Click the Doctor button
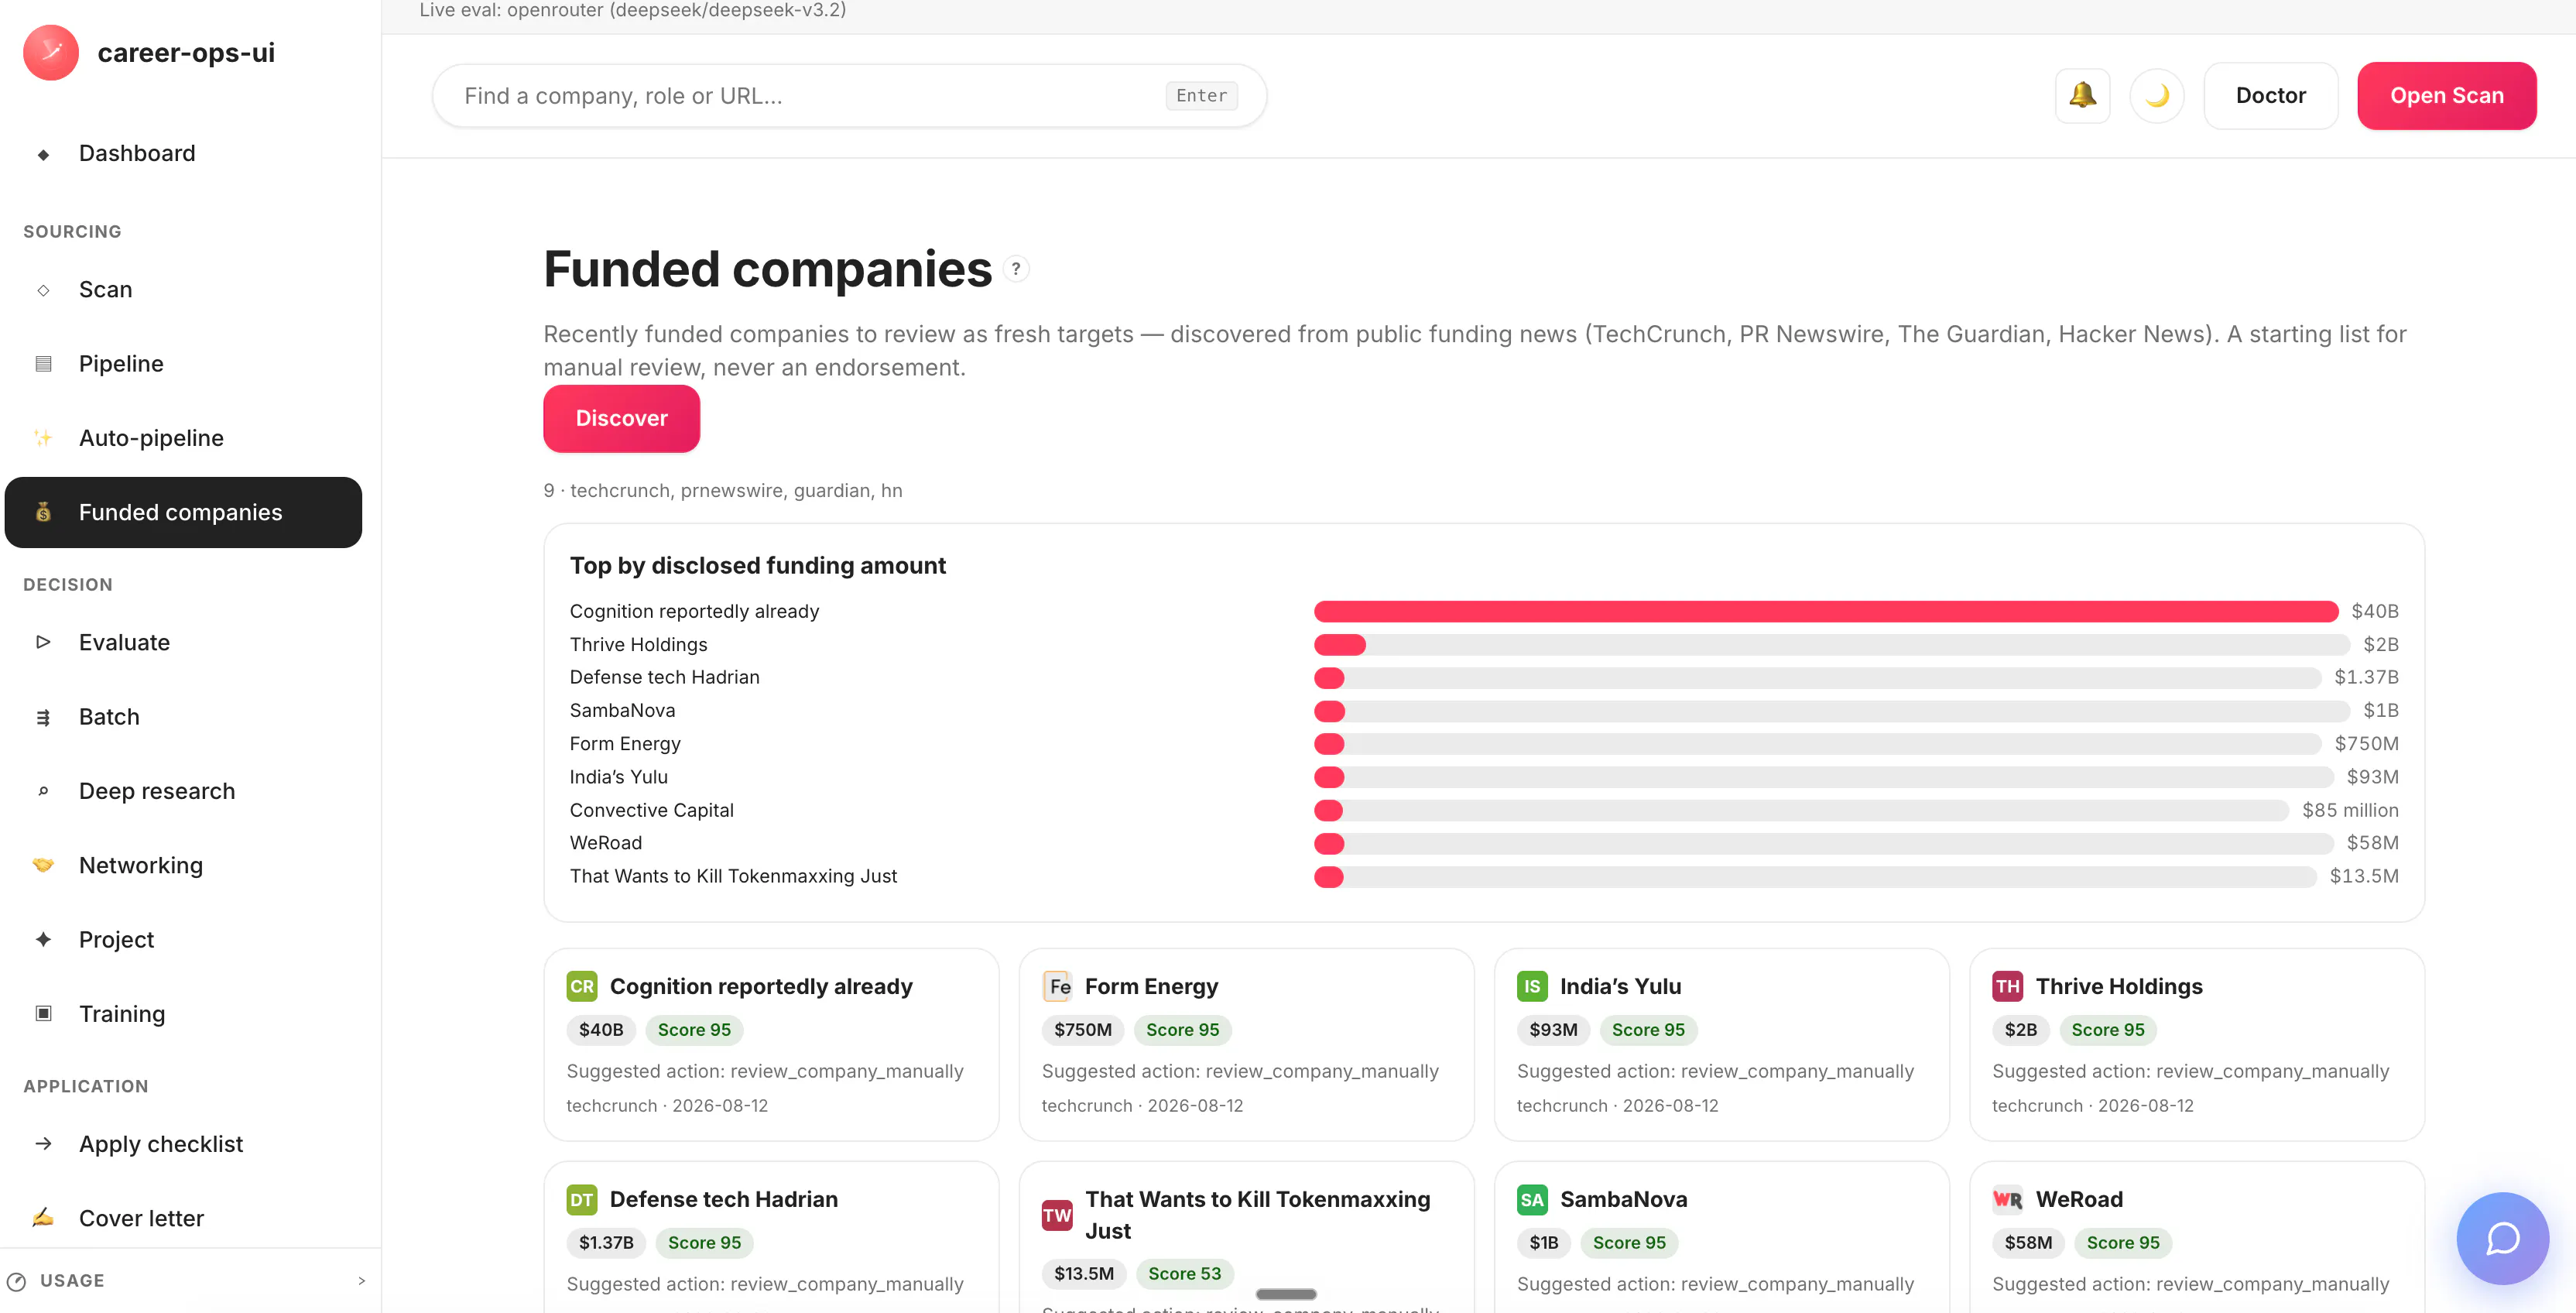The width and height of the screenshot is (2576, 1313). pyautogui.click(x=2270, y=96)
